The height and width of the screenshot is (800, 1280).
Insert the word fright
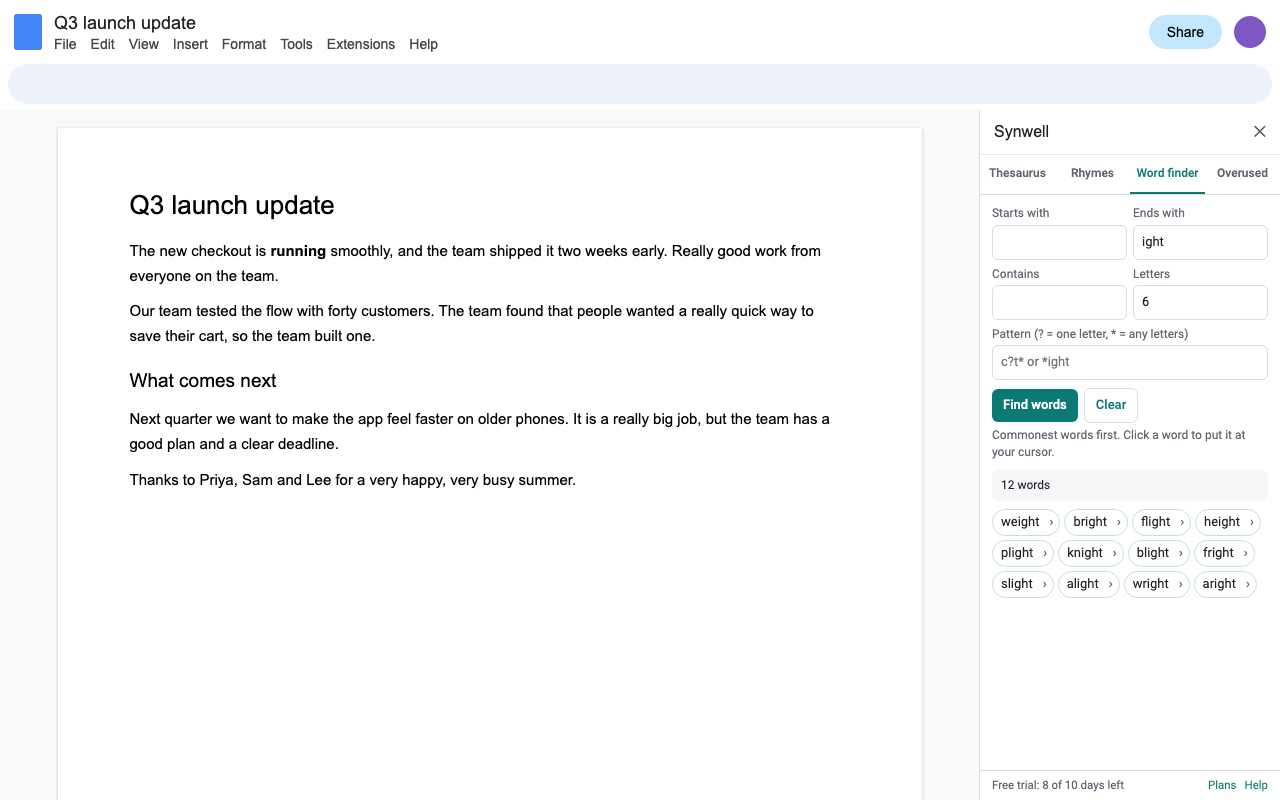pyautogui.click(x=1218, y=553)
